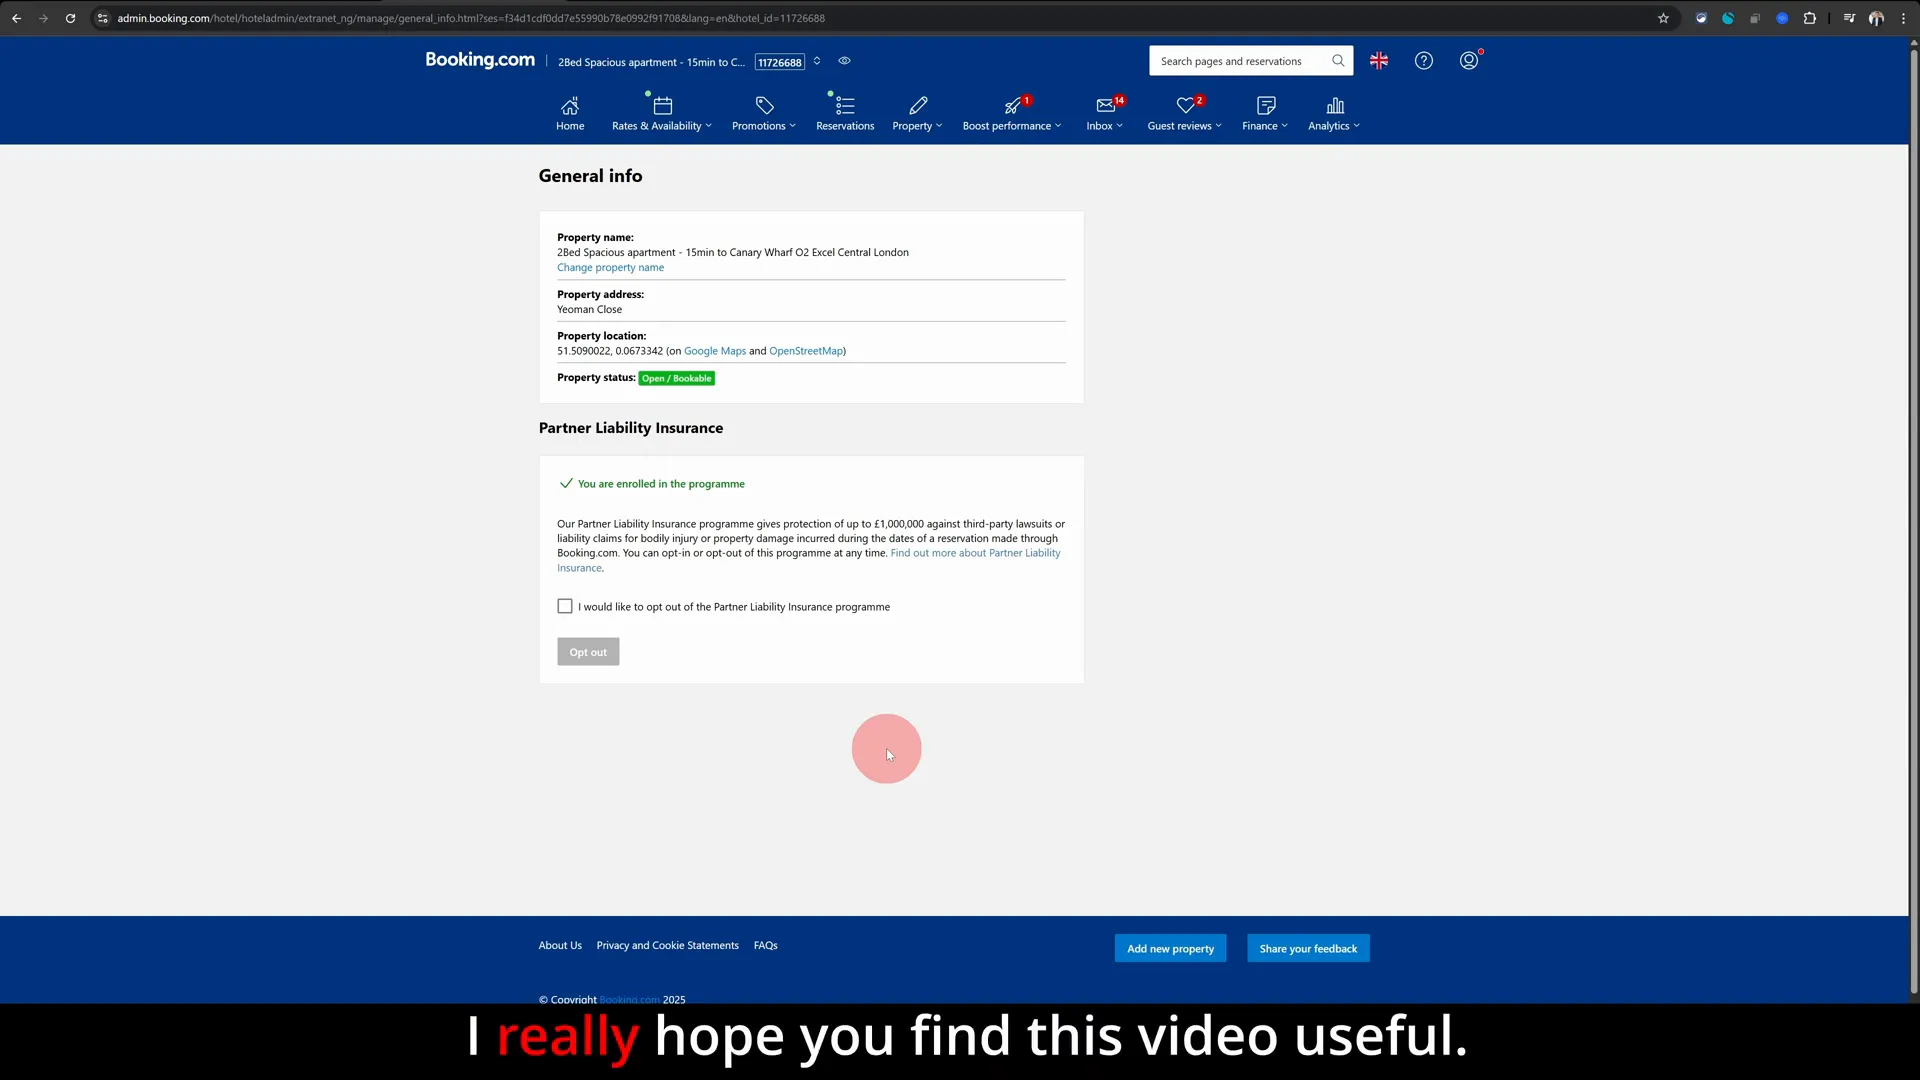Change language via UK flag icon
Image resolution: width=1920 pixels, height=1080 pixels.
1379,61
